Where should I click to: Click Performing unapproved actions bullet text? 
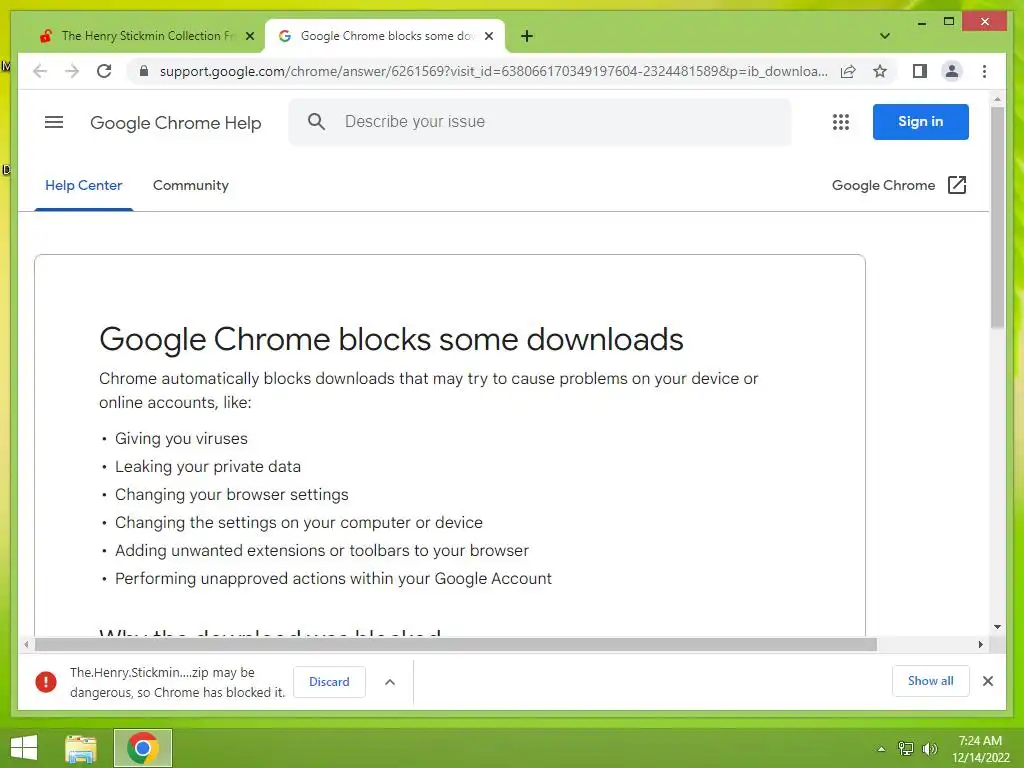[333, 579]
